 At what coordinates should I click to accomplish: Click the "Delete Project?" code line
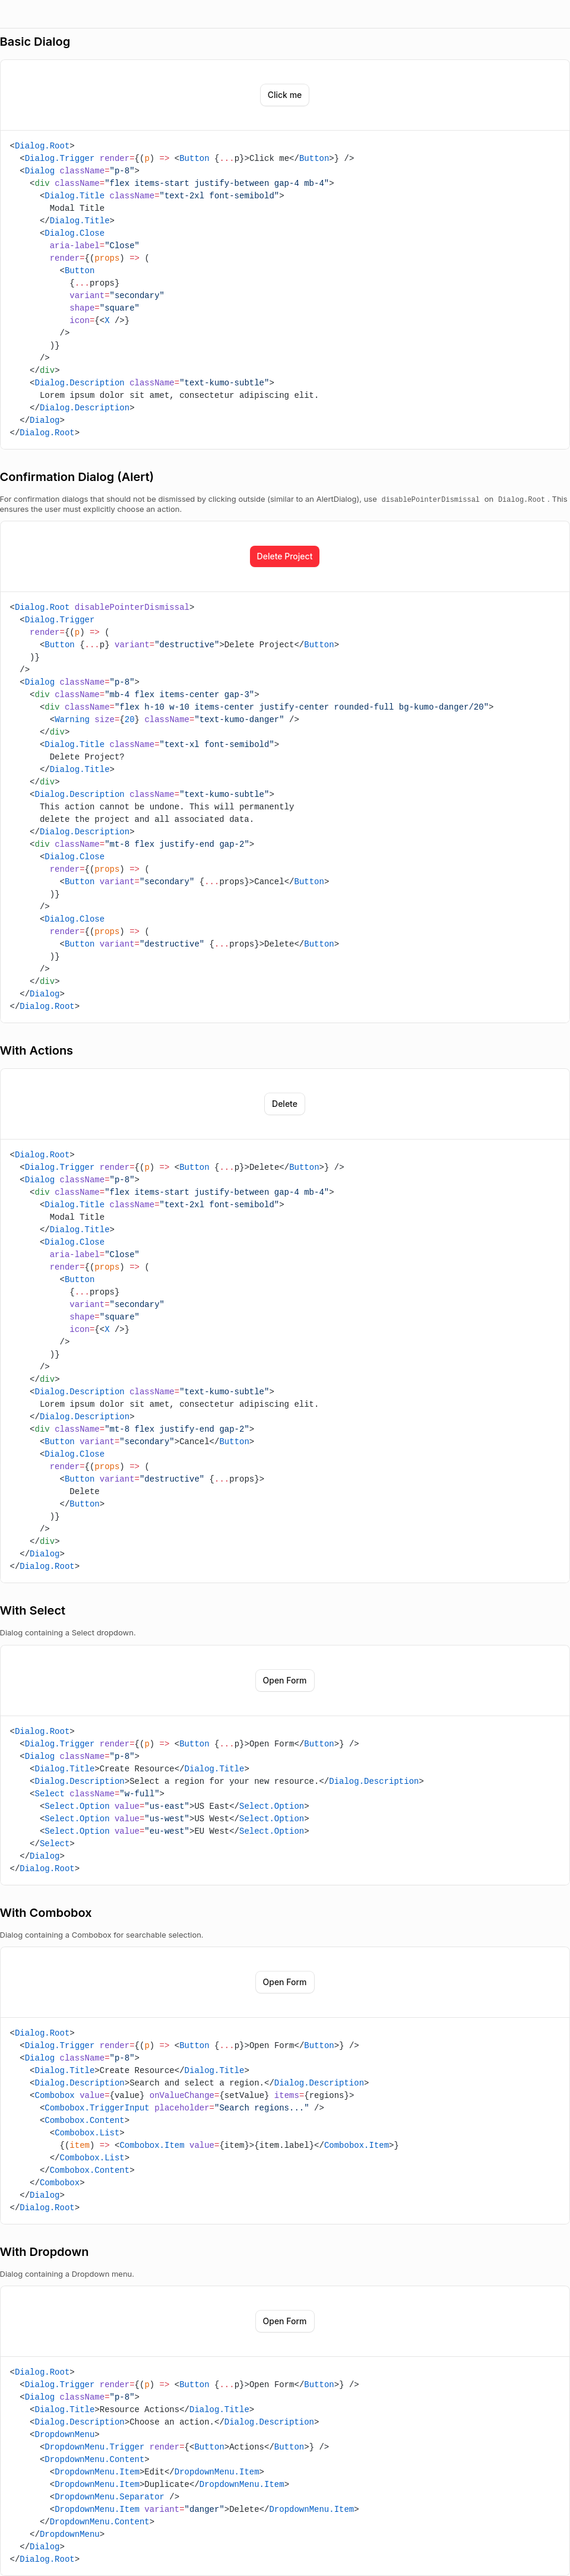[x=87, y=757]
